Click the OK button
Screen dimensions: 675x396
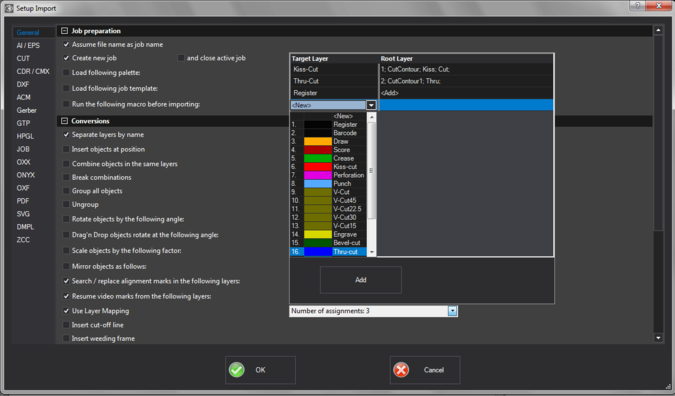click(x=260, y=370)
